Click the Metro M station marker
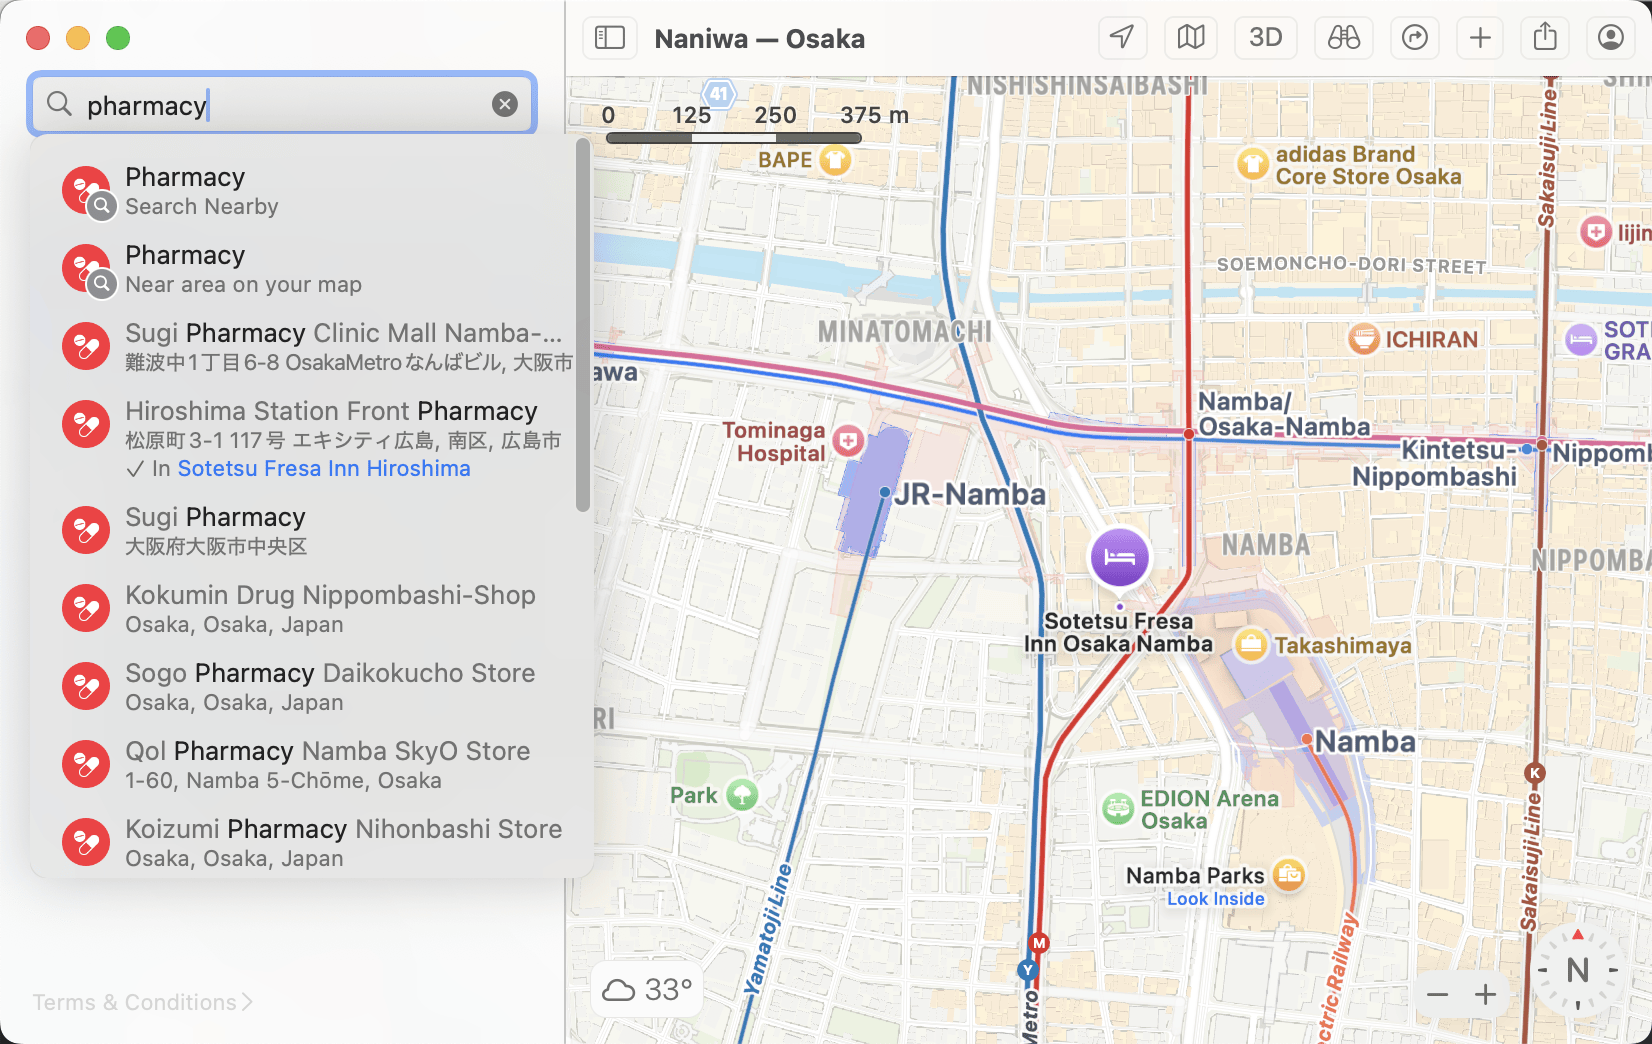This screenshot has width=1652, height=1044. [1039, 943]
